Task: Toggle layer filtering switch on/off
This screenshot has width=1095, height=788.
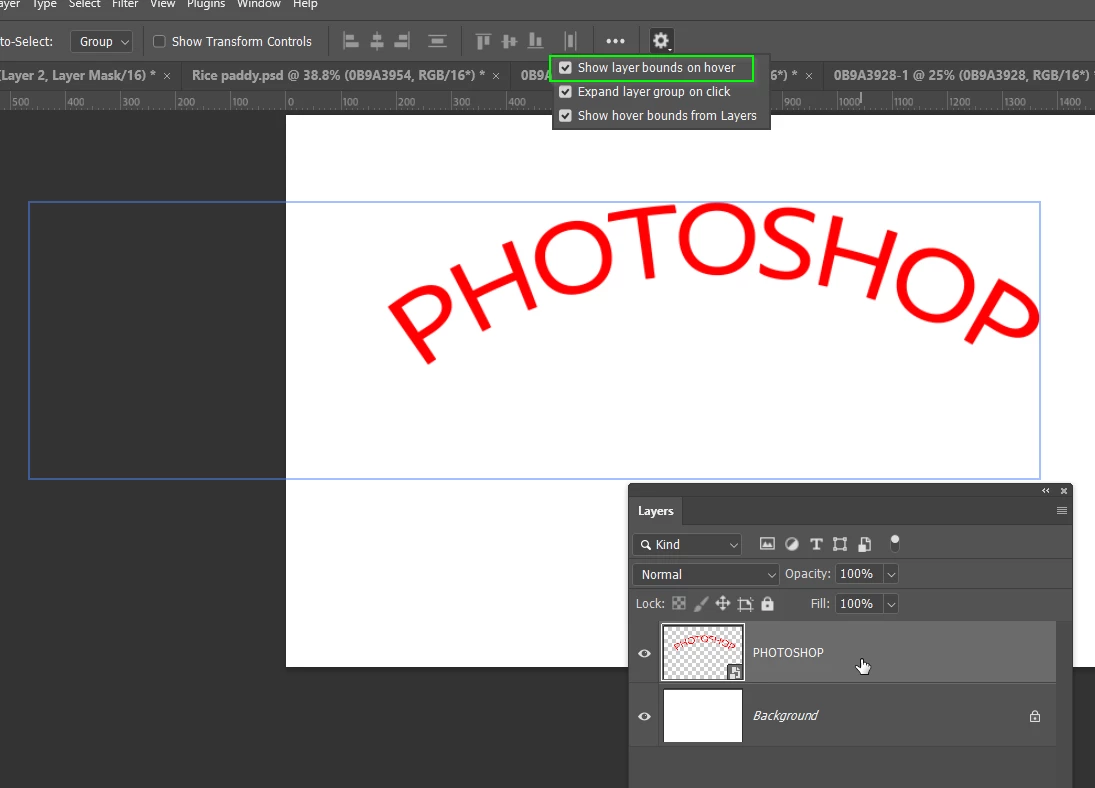Action: (x=895, y=543)
